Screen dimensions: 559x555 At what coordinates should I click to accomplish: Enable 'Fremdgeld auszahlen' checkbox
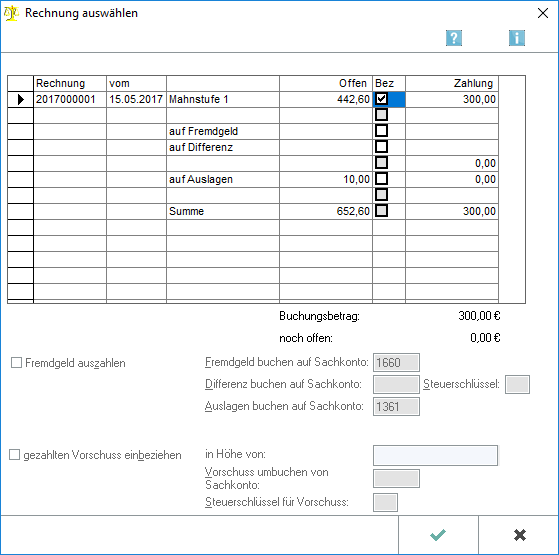tap(16, 363)
